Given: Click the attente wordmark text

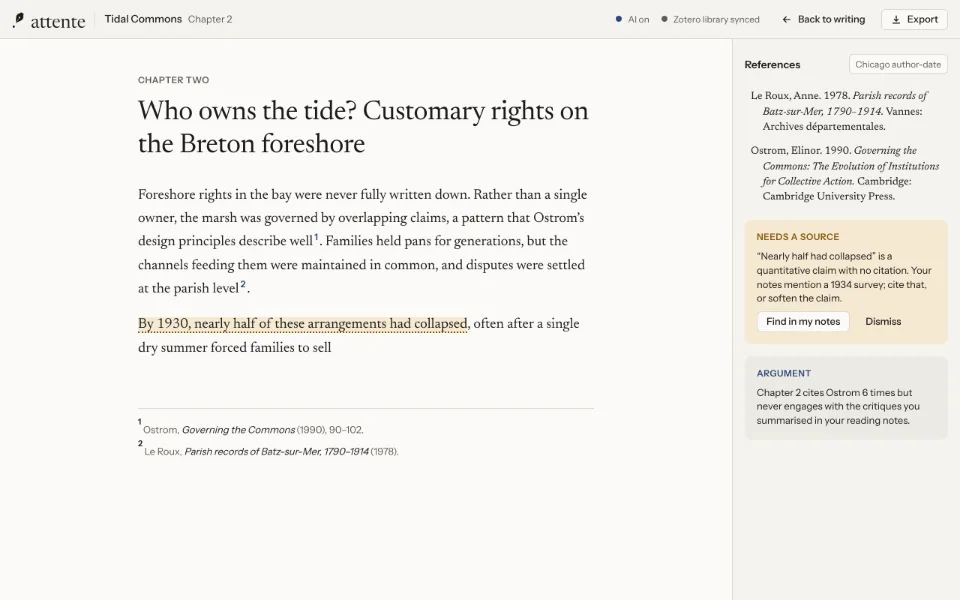Looking at the screenshot, I should [x=58, y=21].
